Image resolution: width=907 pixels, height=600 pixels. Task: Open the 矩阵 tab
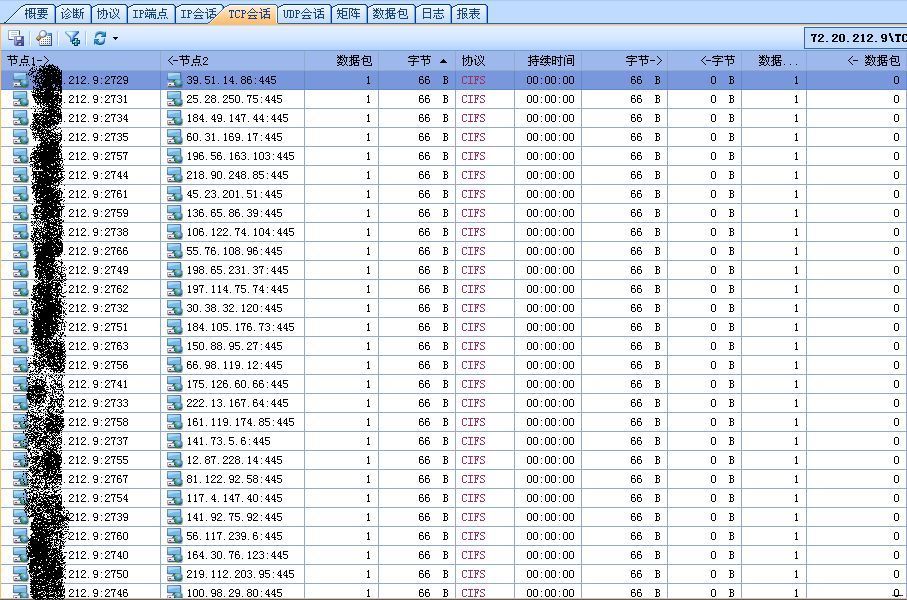348,14
